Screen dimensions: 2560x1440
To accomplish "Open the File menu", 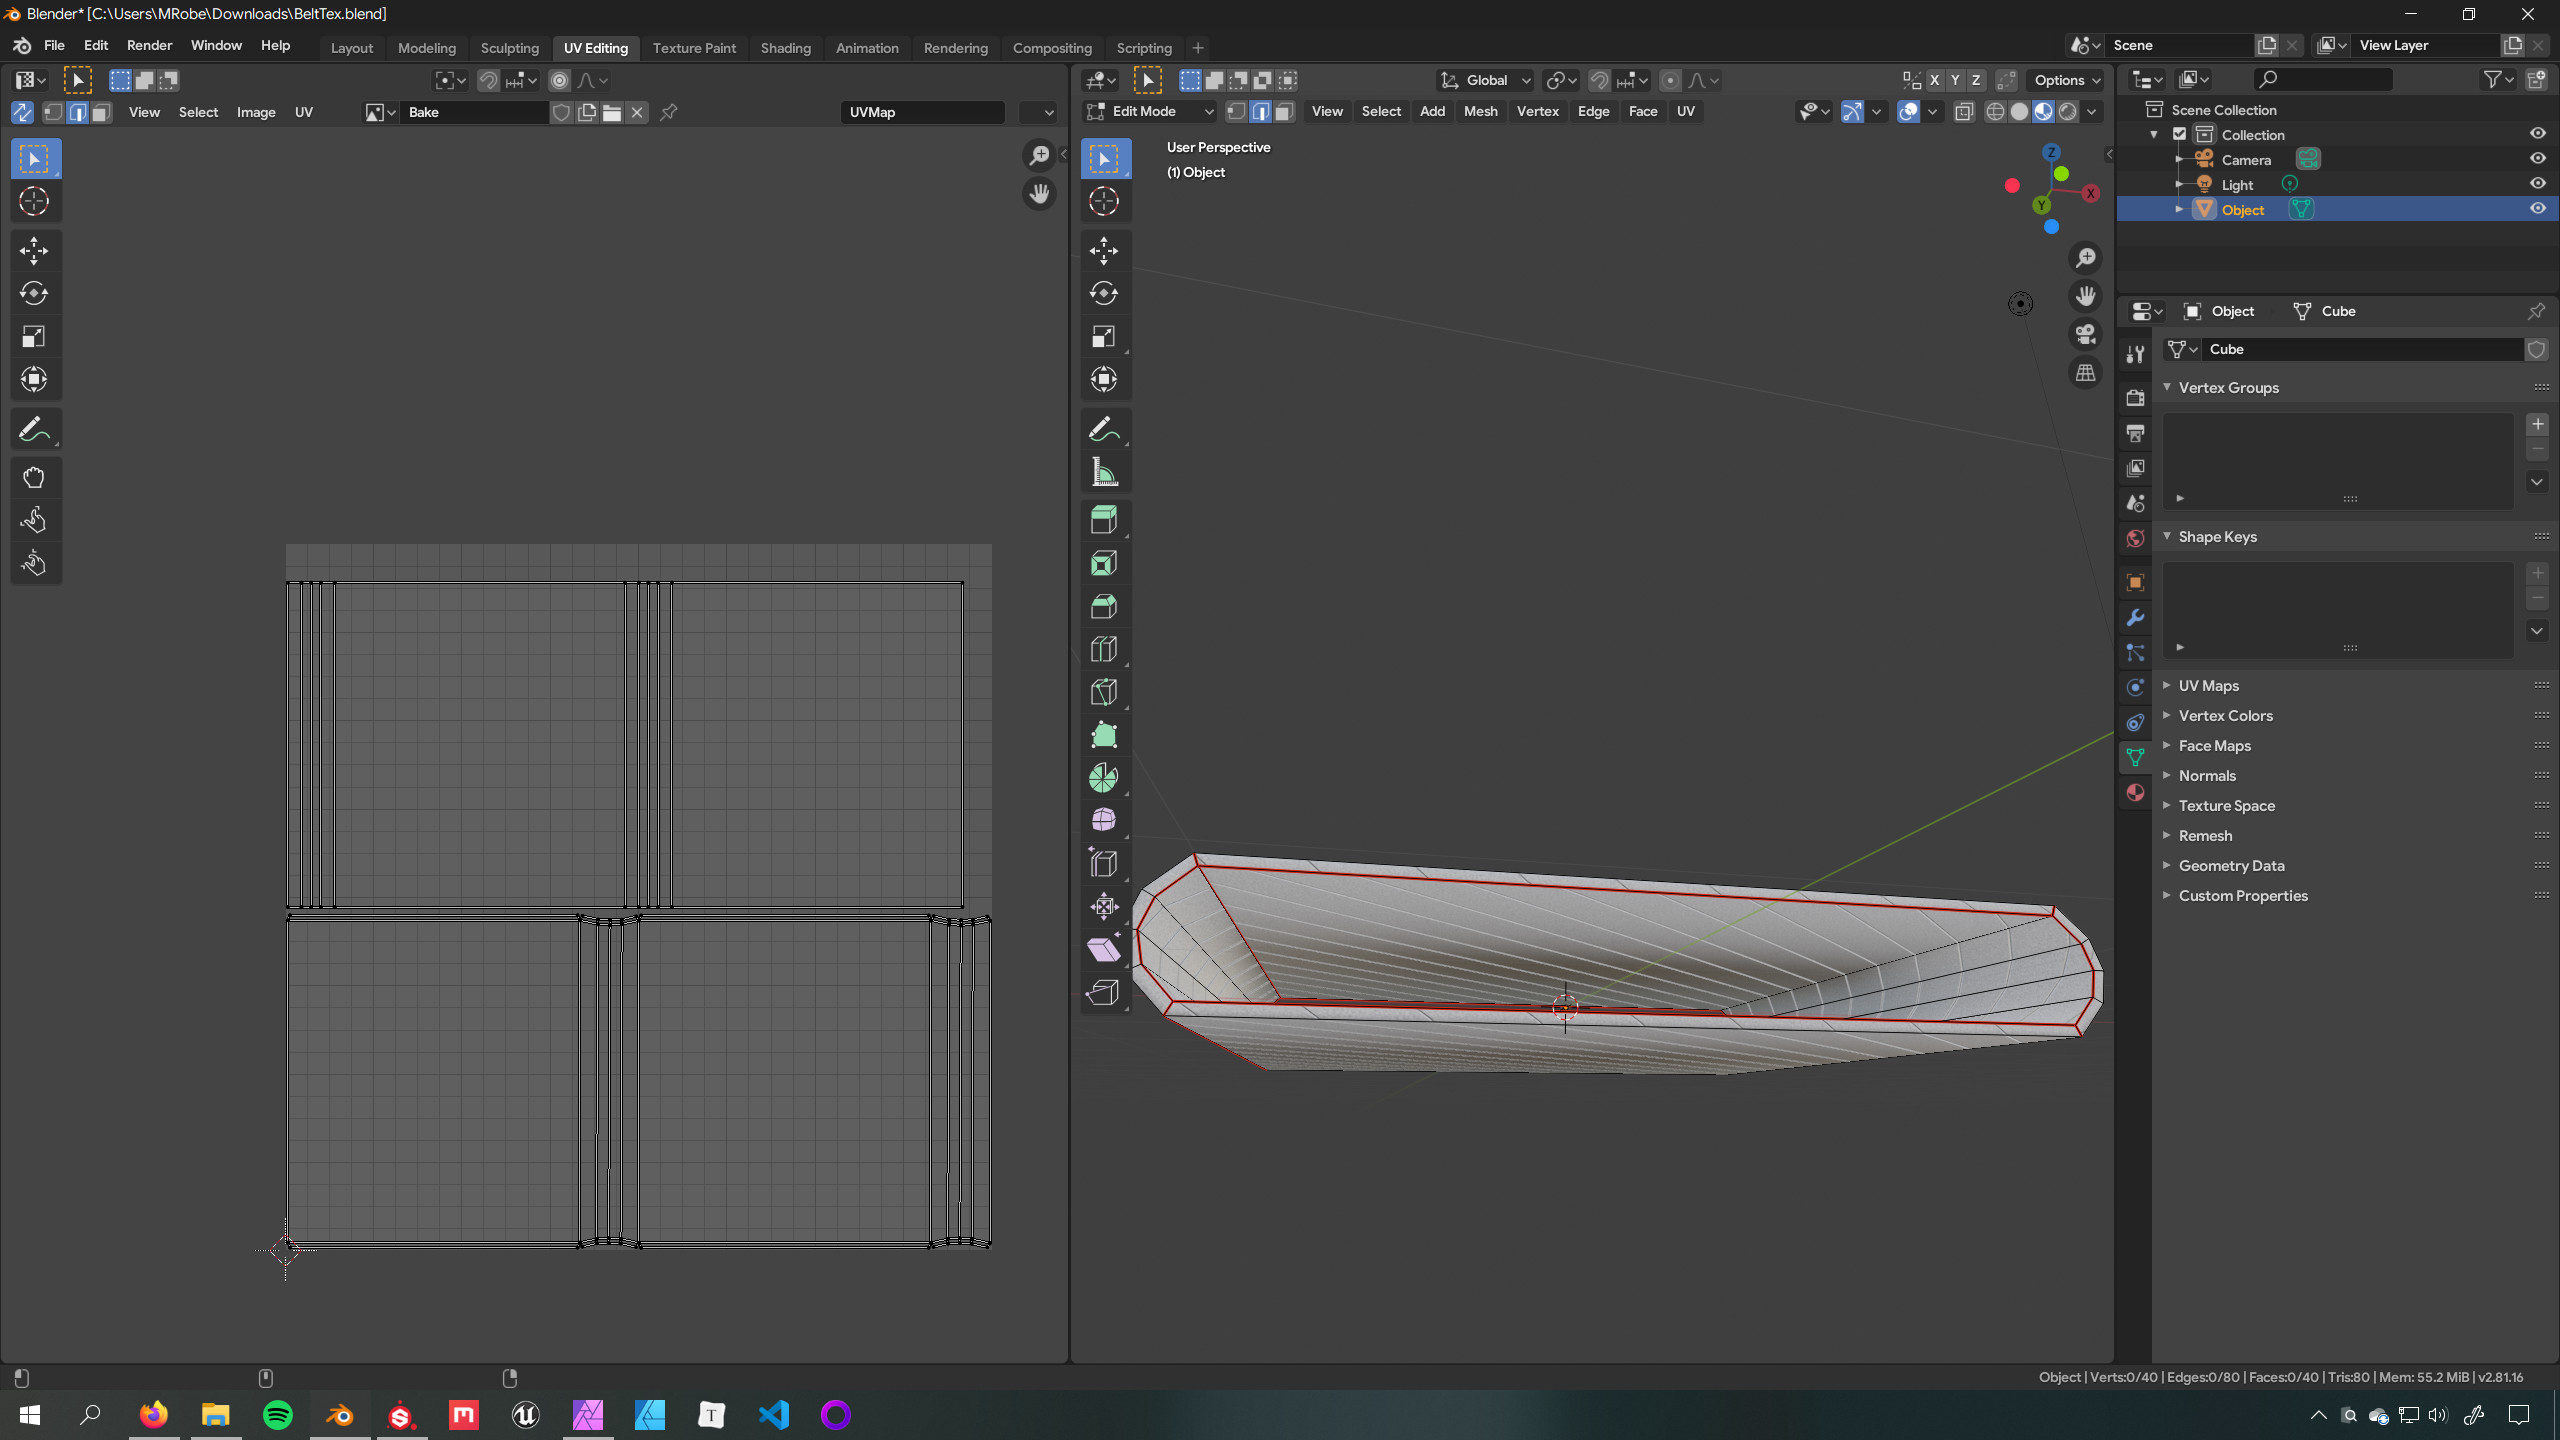I will tap(54, 46).
